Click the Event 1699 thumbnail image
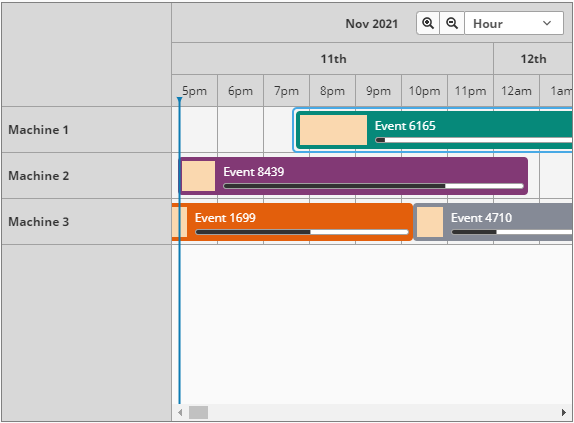The image size is (574, 423). tap(179, 222)
